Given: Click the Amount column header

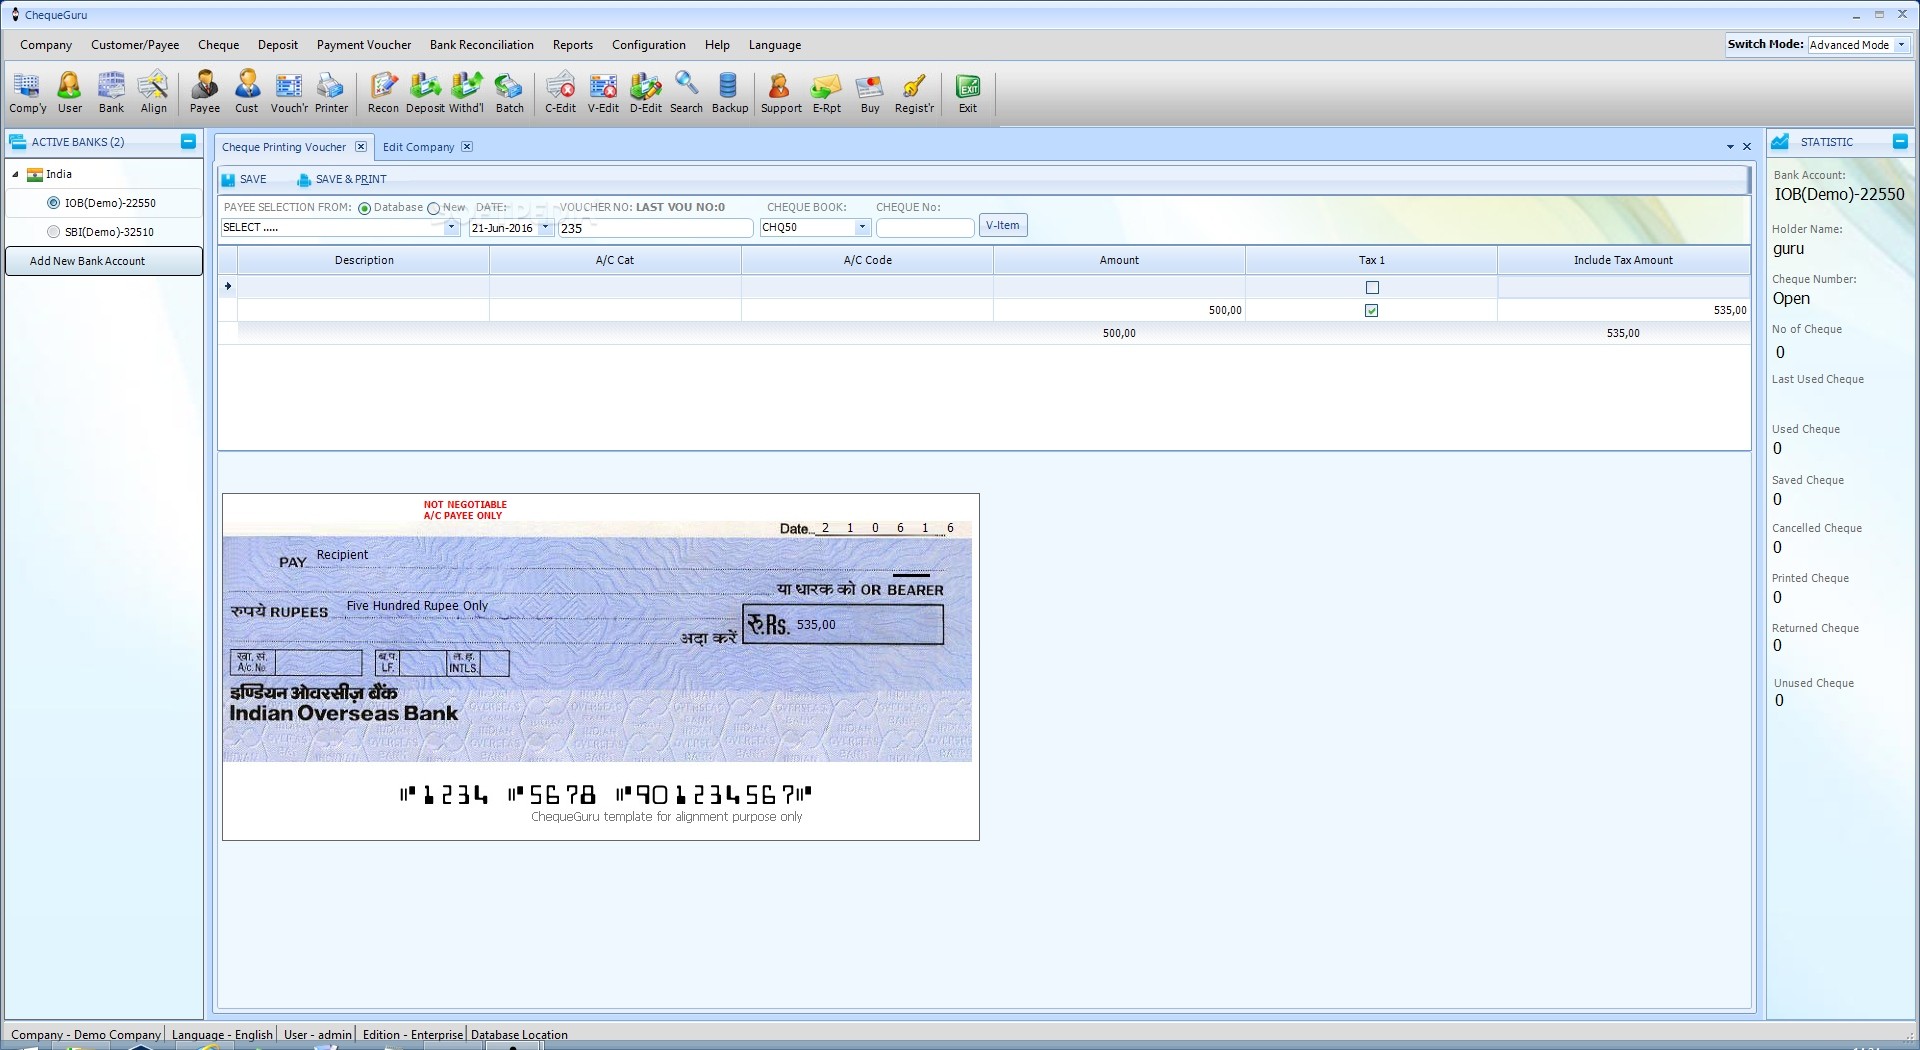Looking at the screenshot, I should (x=1119, y=260).
